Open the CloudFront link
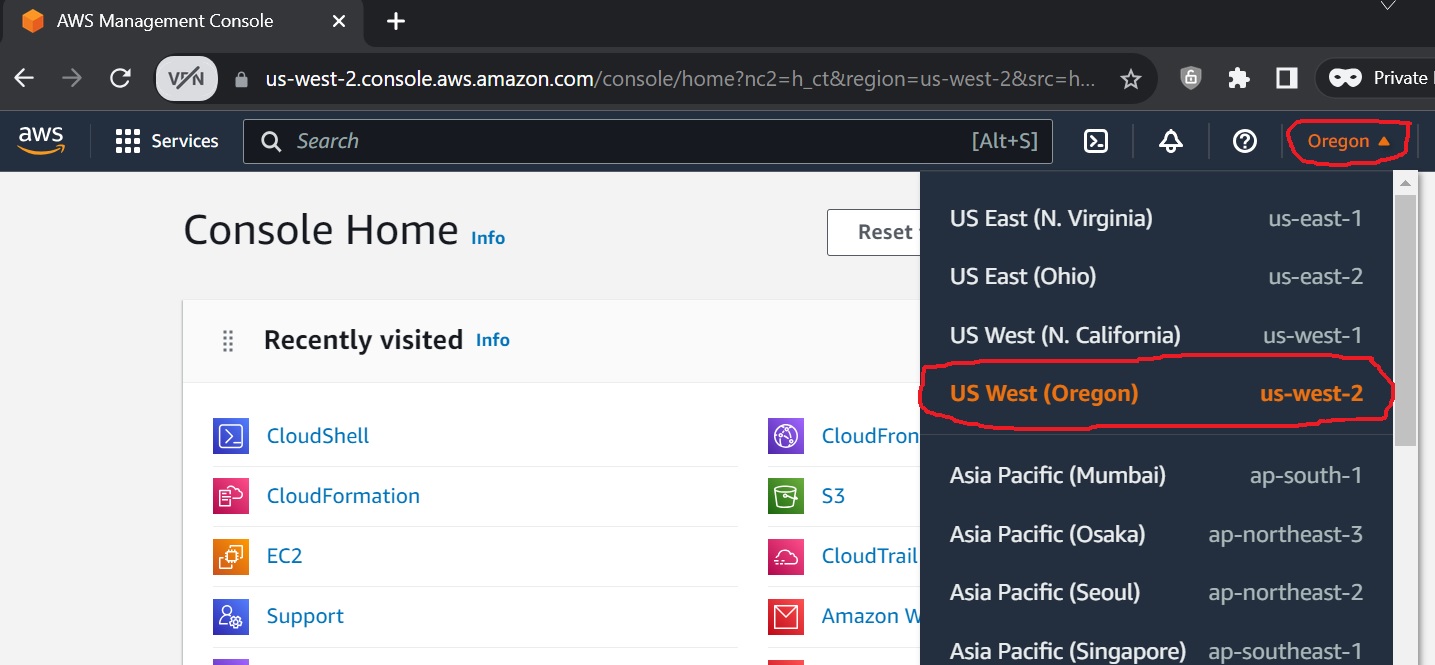This screenshot has width=1435, height=665. point(870,436)
